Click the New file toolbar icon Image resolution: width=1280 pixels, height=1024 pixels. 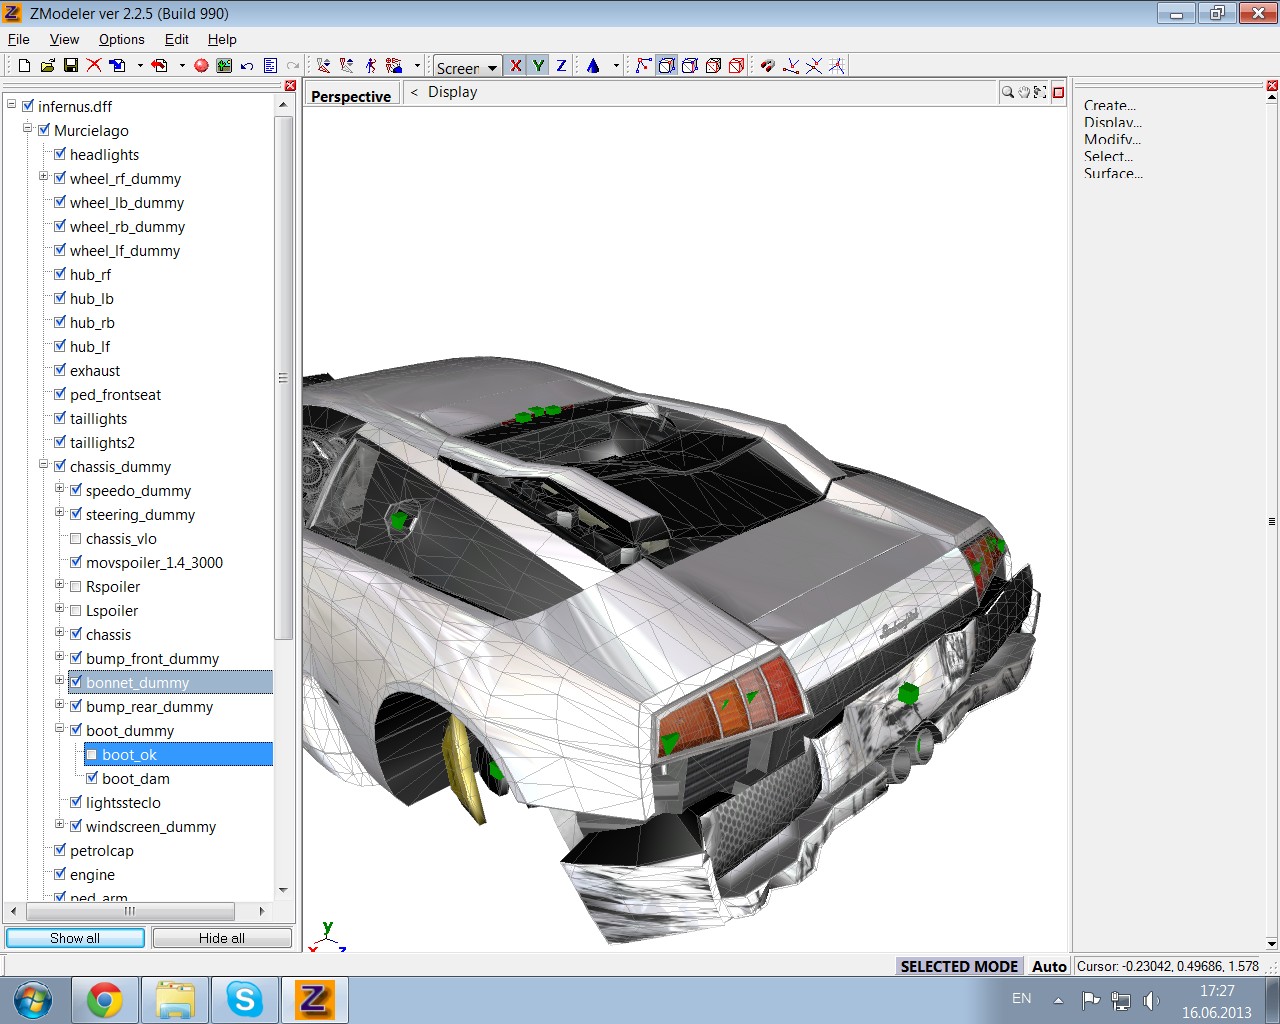point(24,65)
